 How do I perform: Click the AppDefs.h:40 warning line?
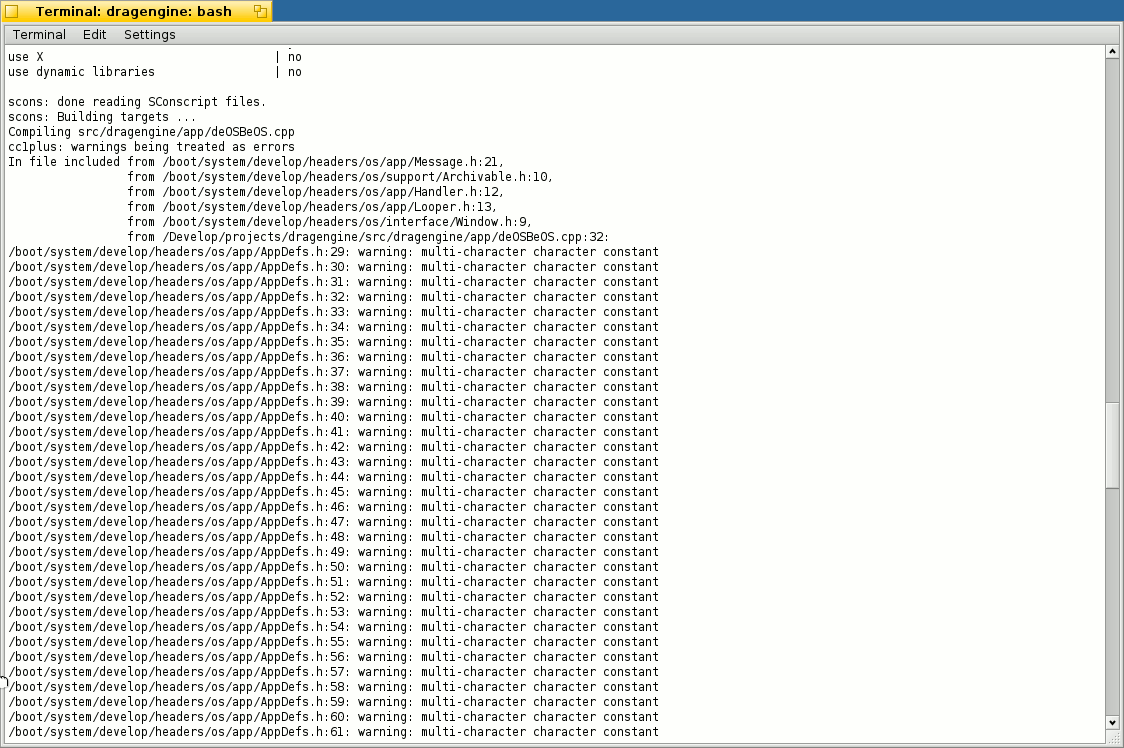point(333,417)
